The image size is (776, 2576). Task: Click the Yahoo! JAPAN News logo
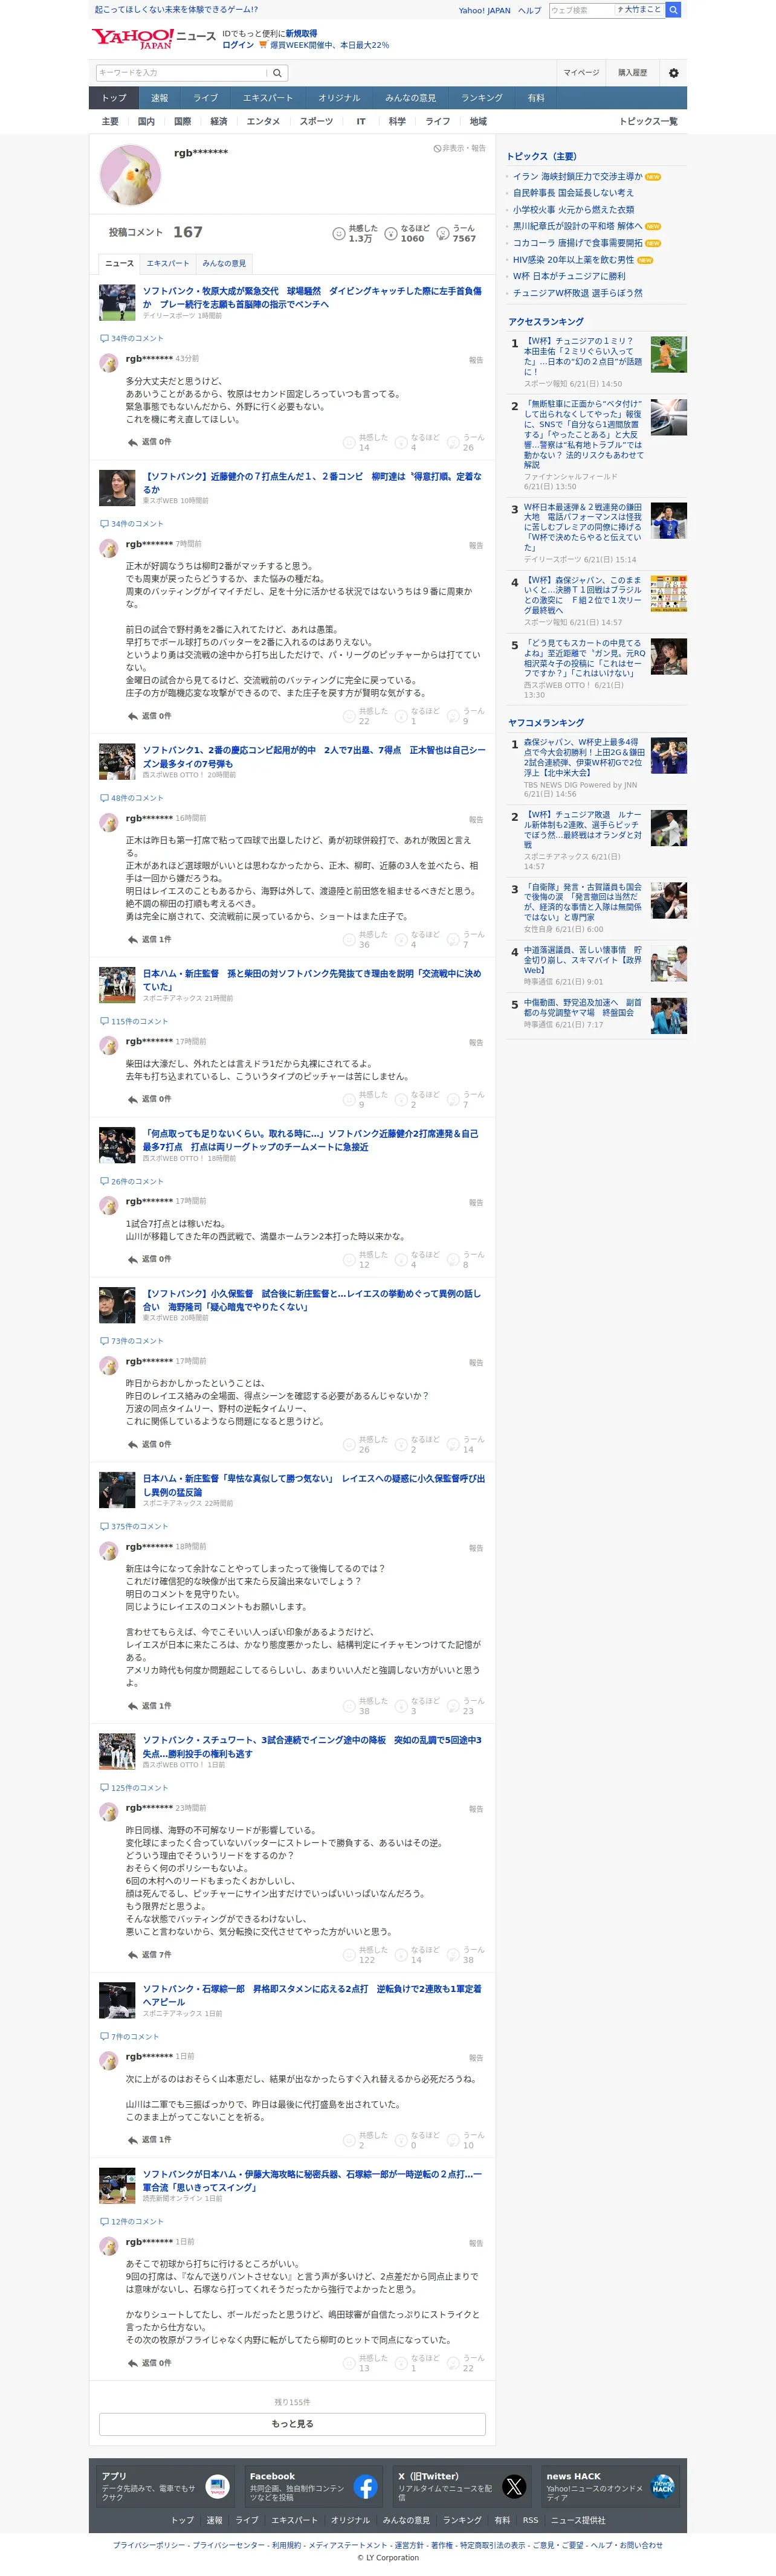pos(153,38)
